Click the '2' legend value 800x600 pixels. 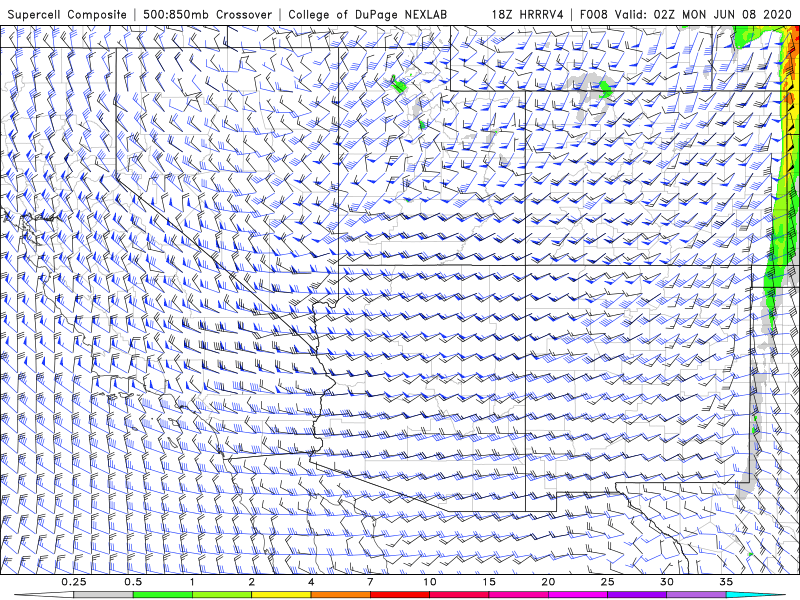252,582
